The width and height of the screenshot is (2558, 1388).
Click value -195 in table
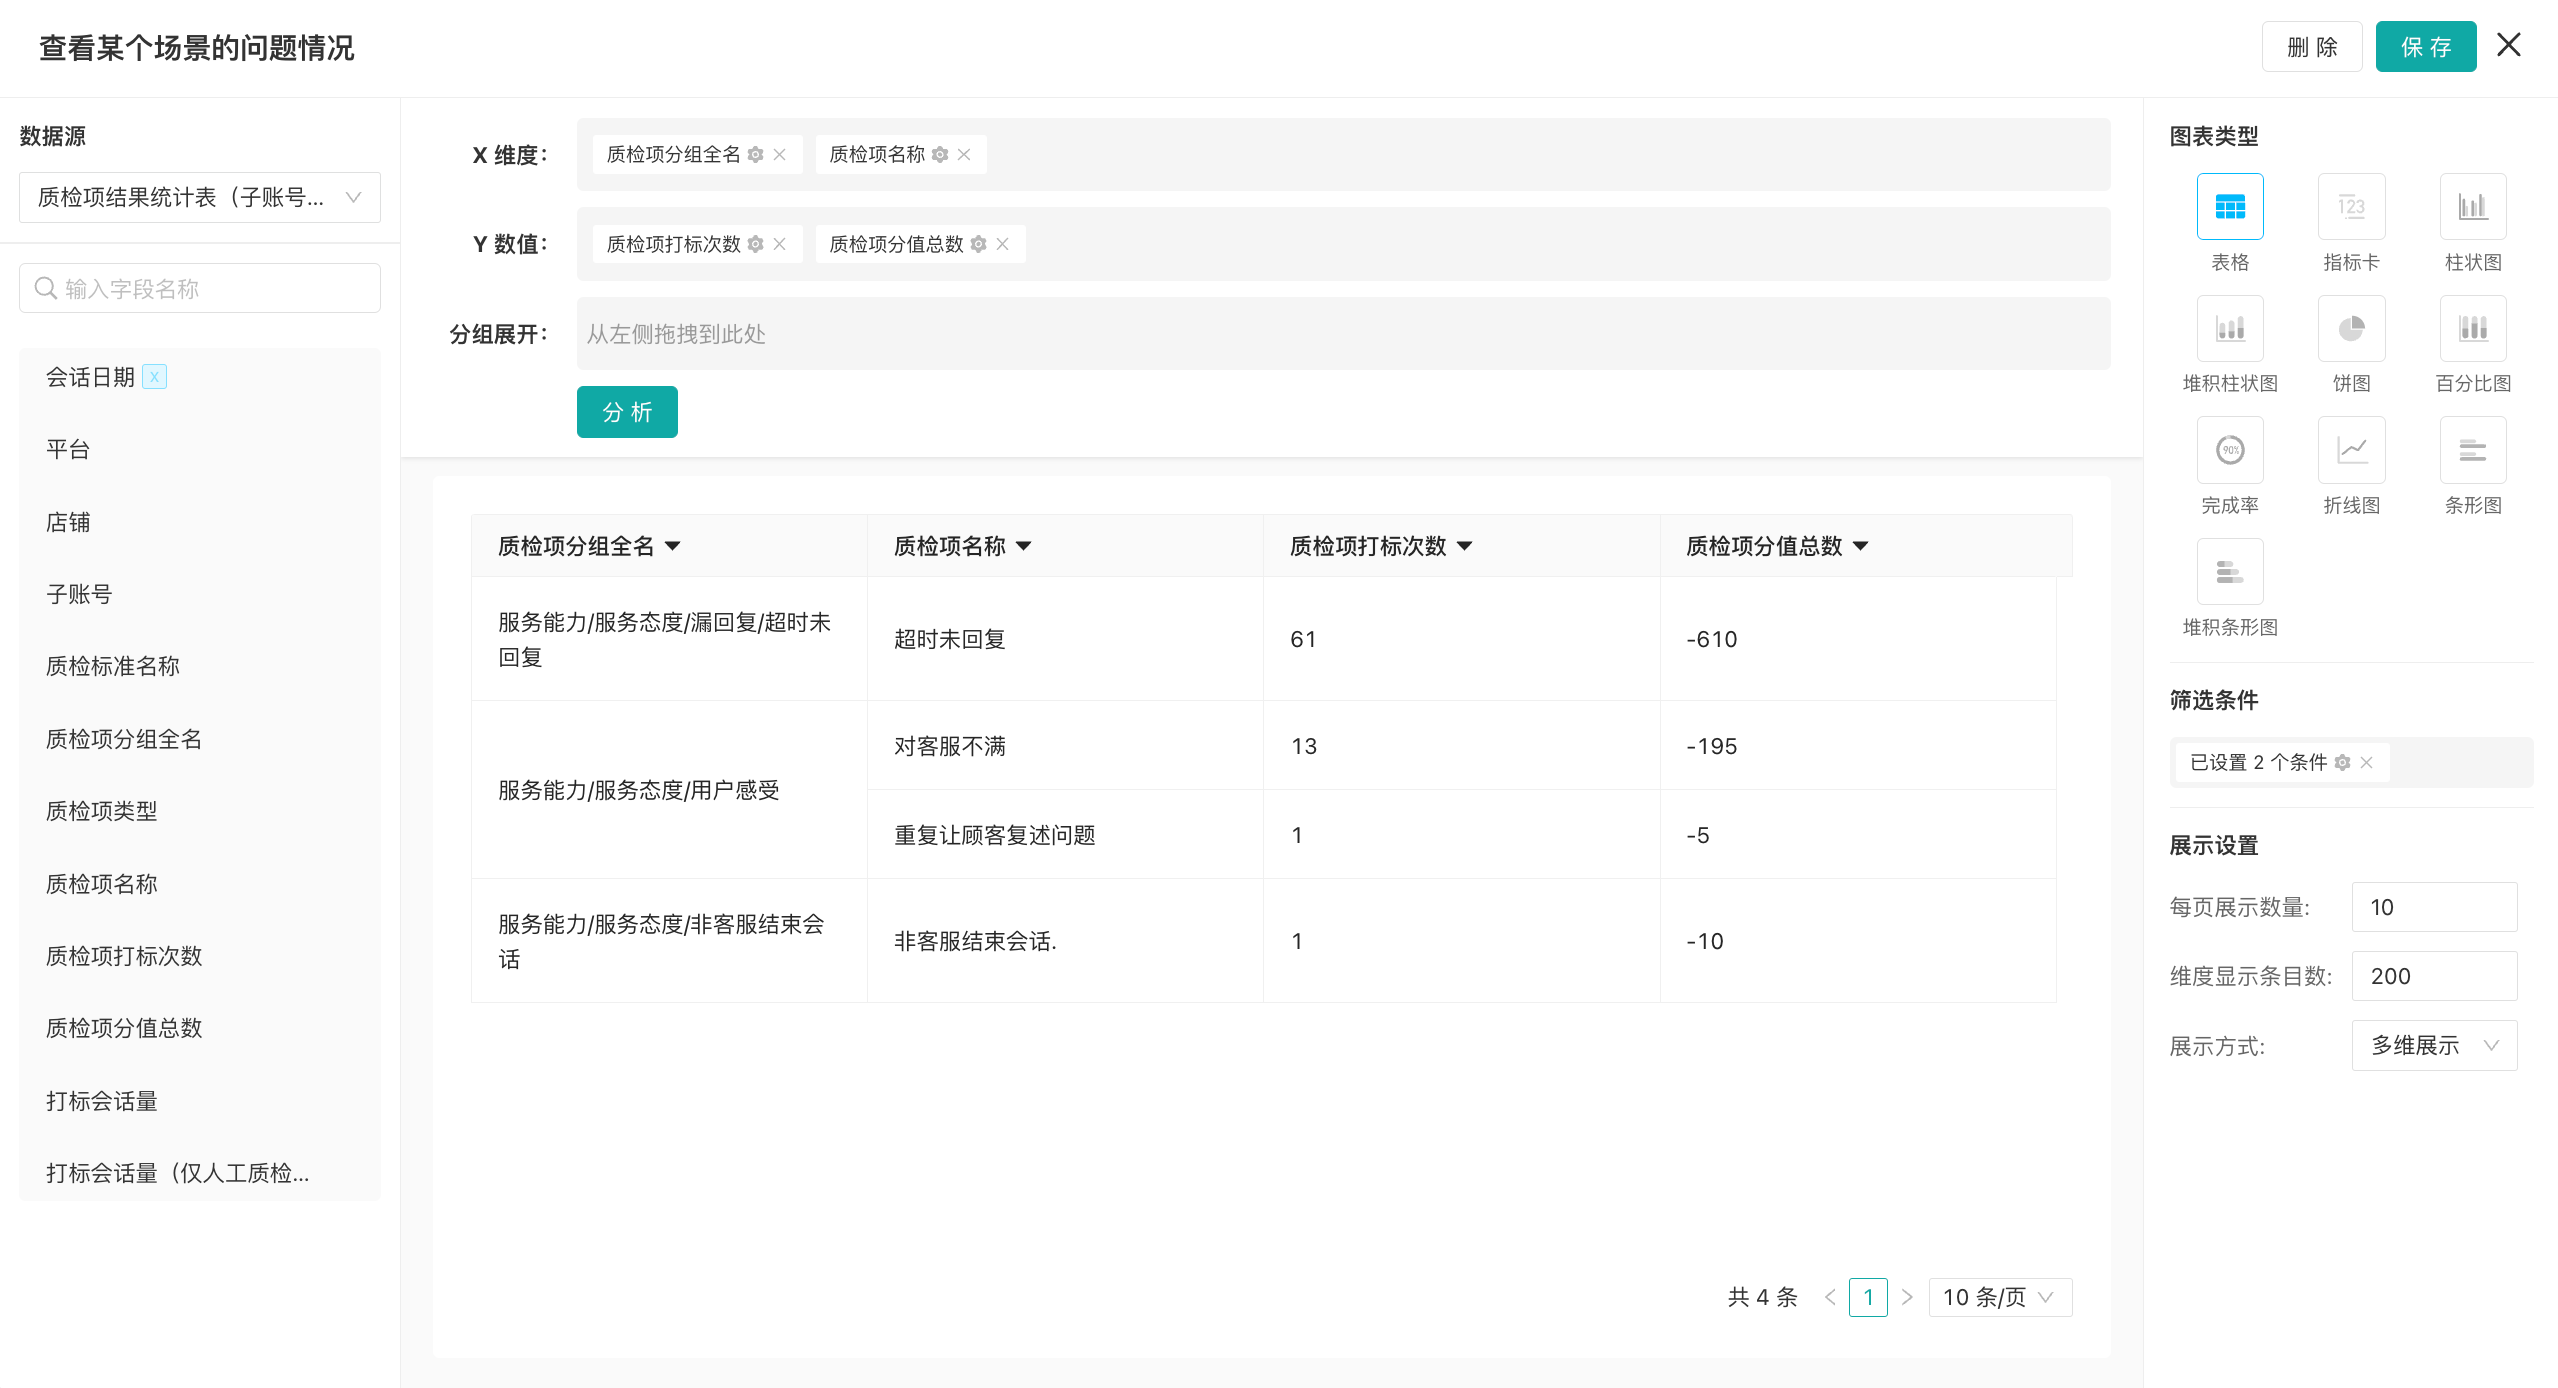point(1711,746)
